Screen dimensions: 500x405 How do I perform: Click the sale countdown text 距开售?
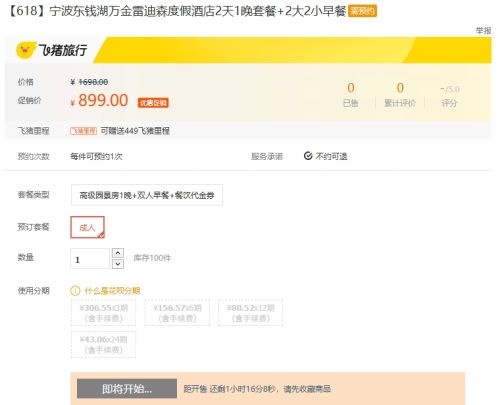pos(257,389)
